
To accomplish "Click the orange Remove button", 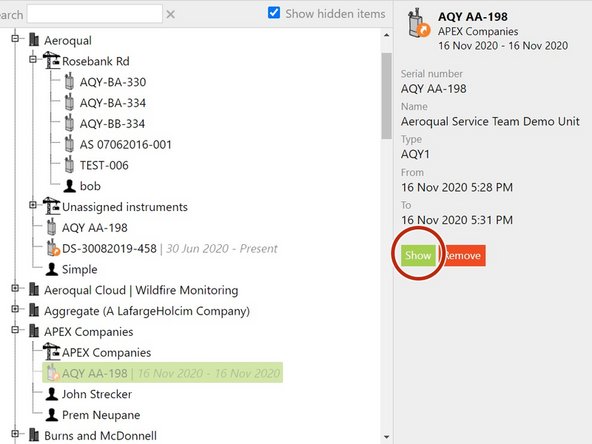I will (464, 256).
